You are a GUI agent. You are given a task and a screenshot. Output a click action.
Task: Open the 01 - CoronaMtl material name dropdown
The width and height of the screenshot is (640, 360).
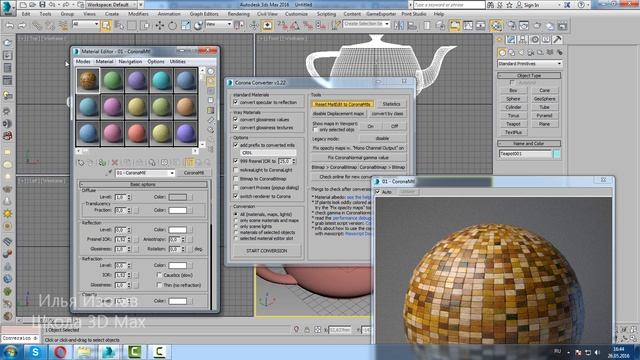(145, 173)
